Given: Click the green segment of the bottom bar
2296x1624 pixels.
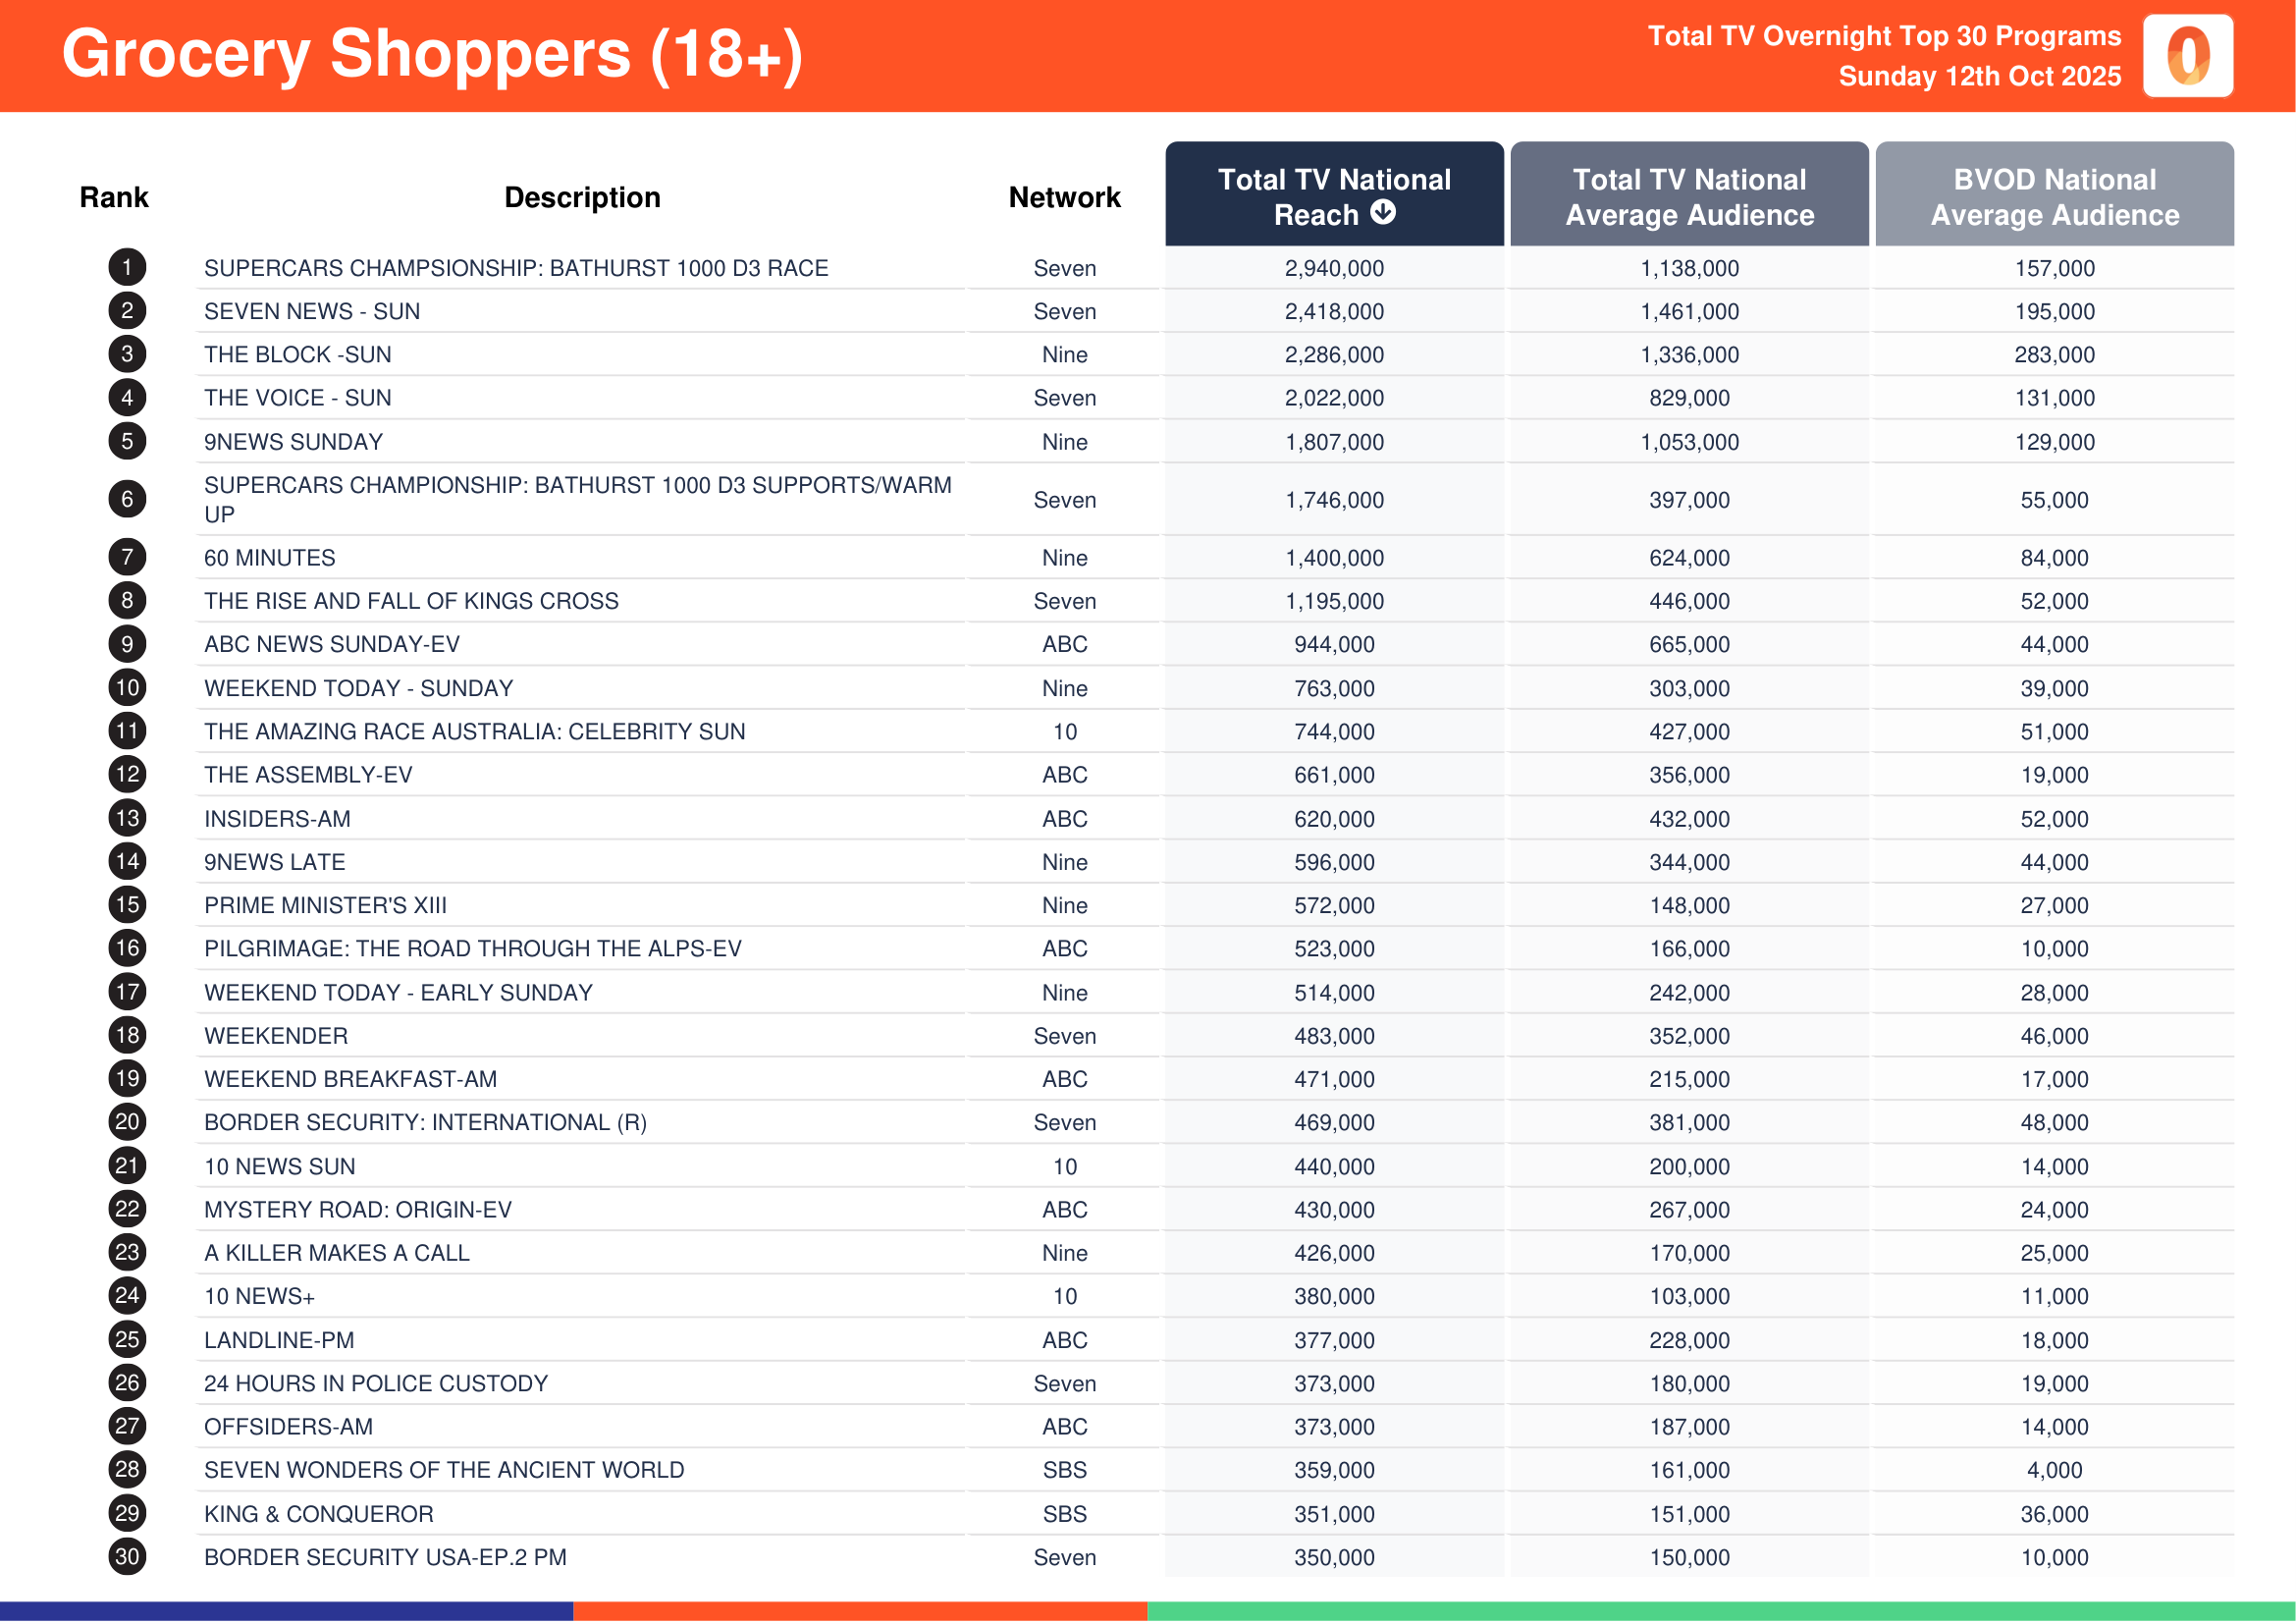Looking at the screenshot, I should 1720,1611.
